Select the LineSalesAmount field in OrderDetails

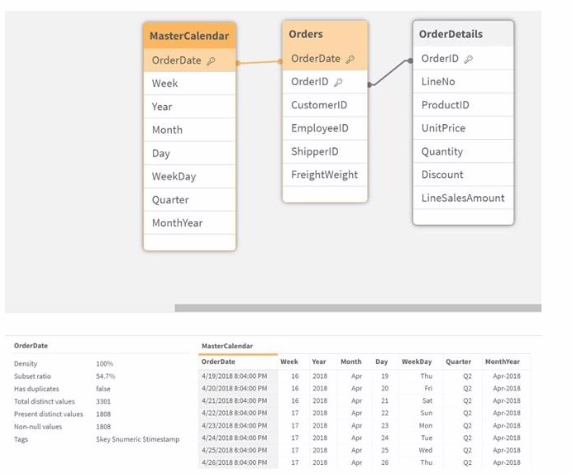click(x=463, y=198)
